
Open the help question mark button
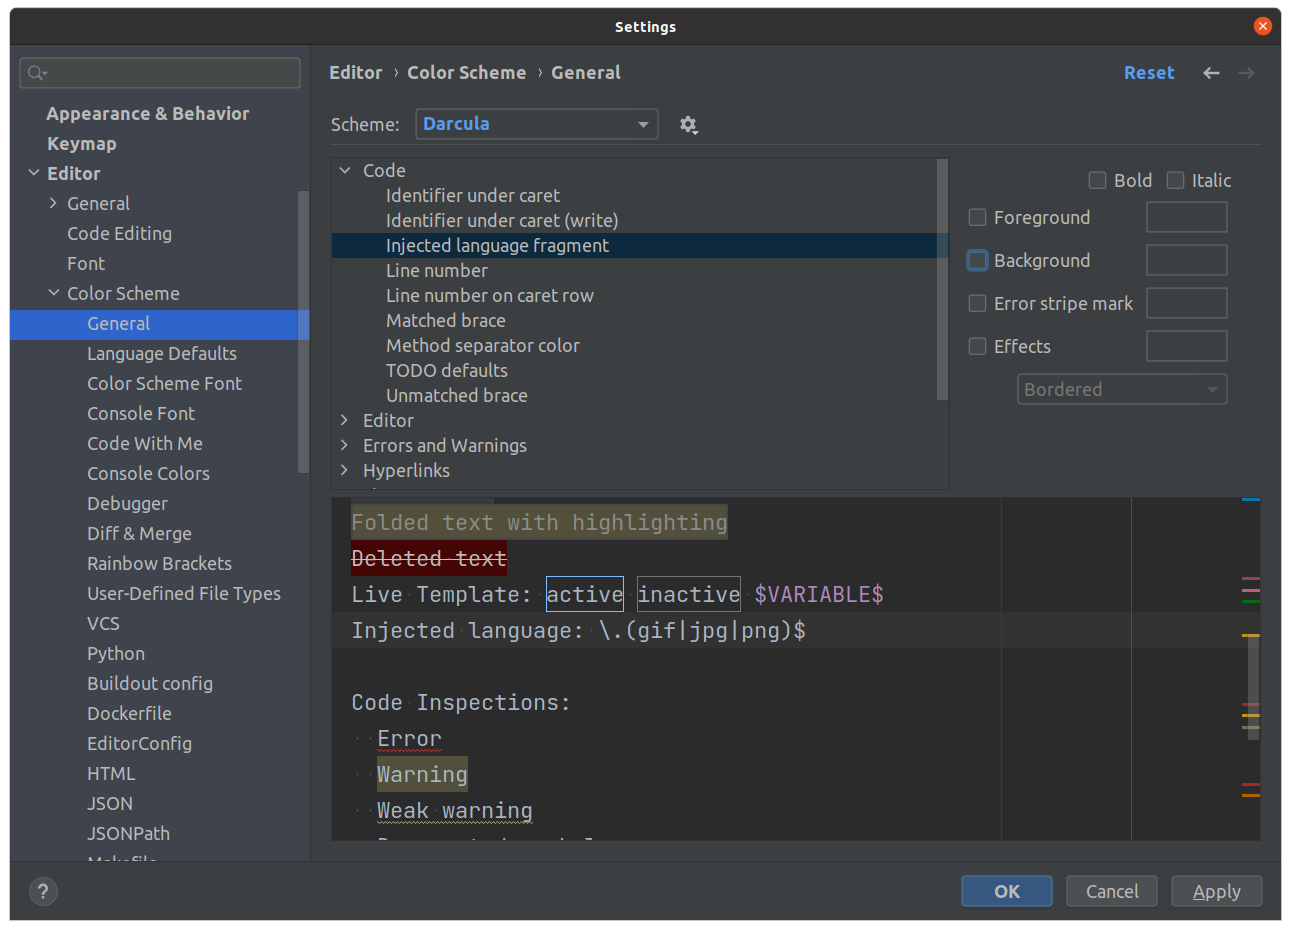(x=43, y=891)
